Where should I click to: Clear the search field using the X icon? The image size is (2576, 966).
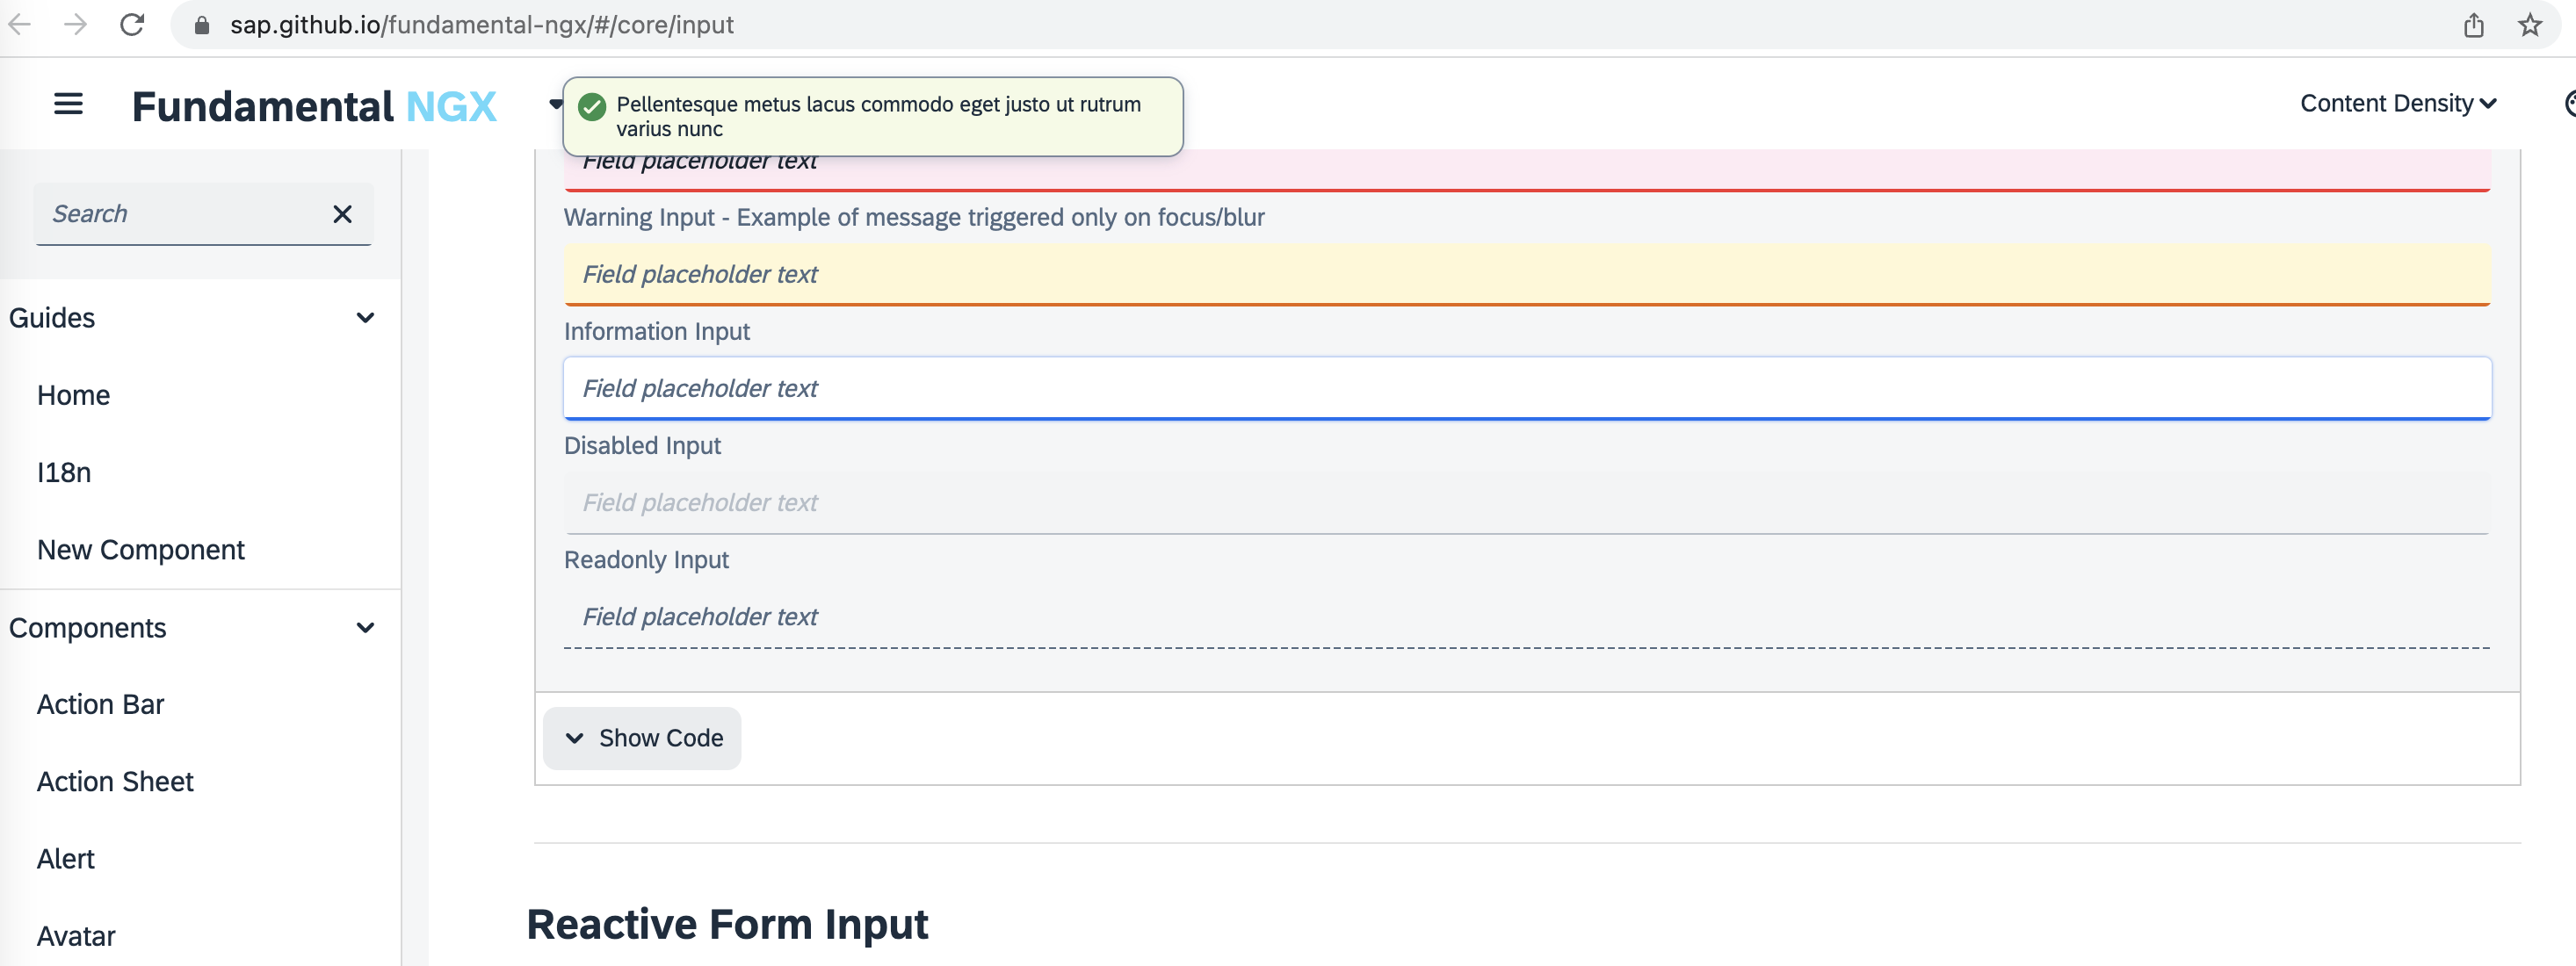343,214
